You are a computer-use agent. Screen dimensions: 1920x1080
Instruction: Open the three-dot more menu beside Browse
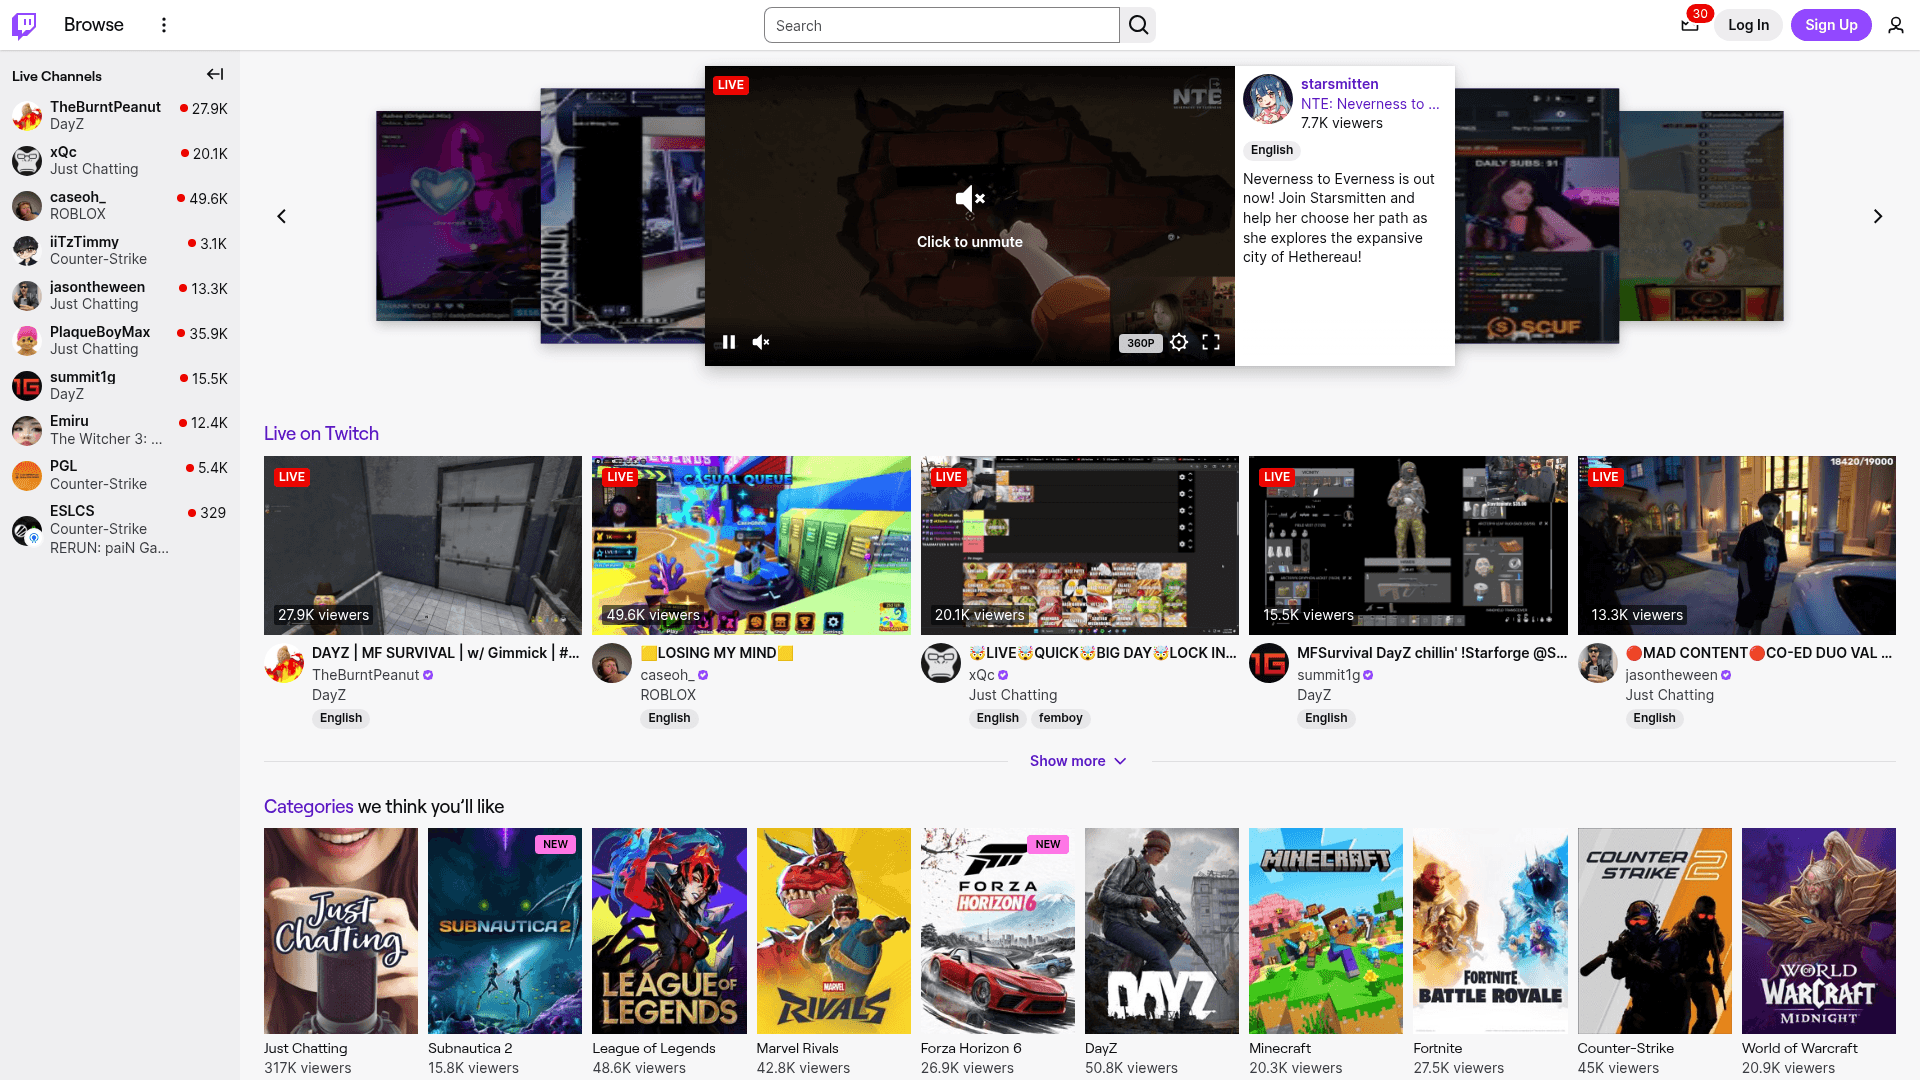pyautogui.click(x=164, y=25)
